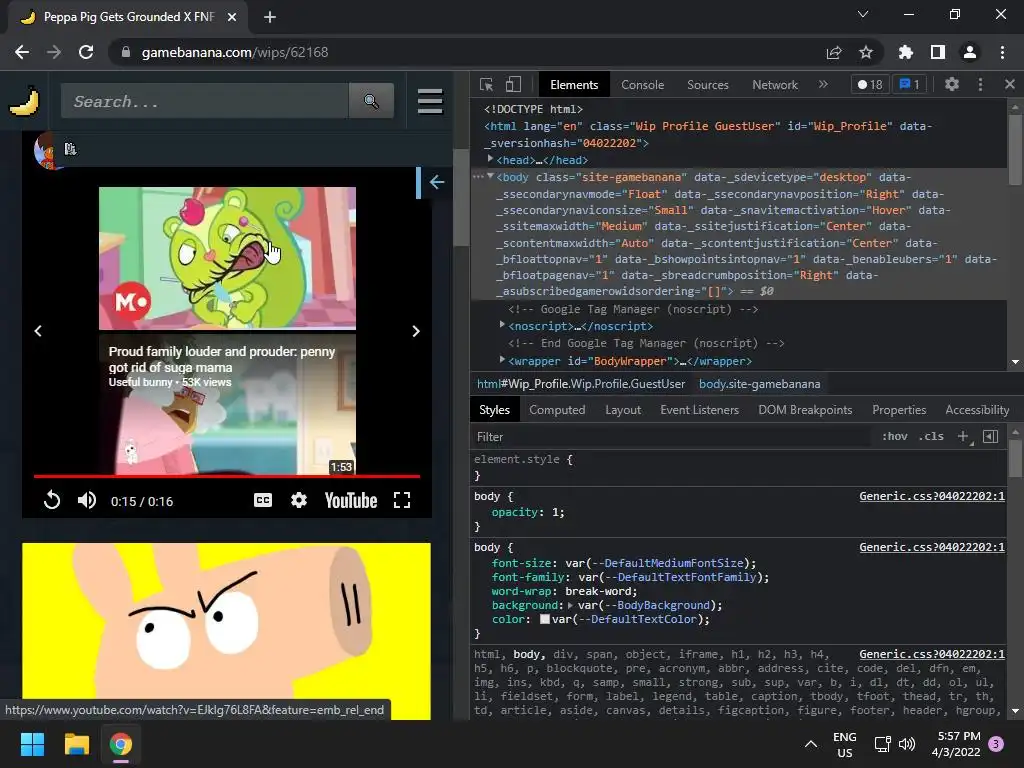Open File Explorer from taskbar
This screenshot has width=1024, height=768.
point(76,744)
